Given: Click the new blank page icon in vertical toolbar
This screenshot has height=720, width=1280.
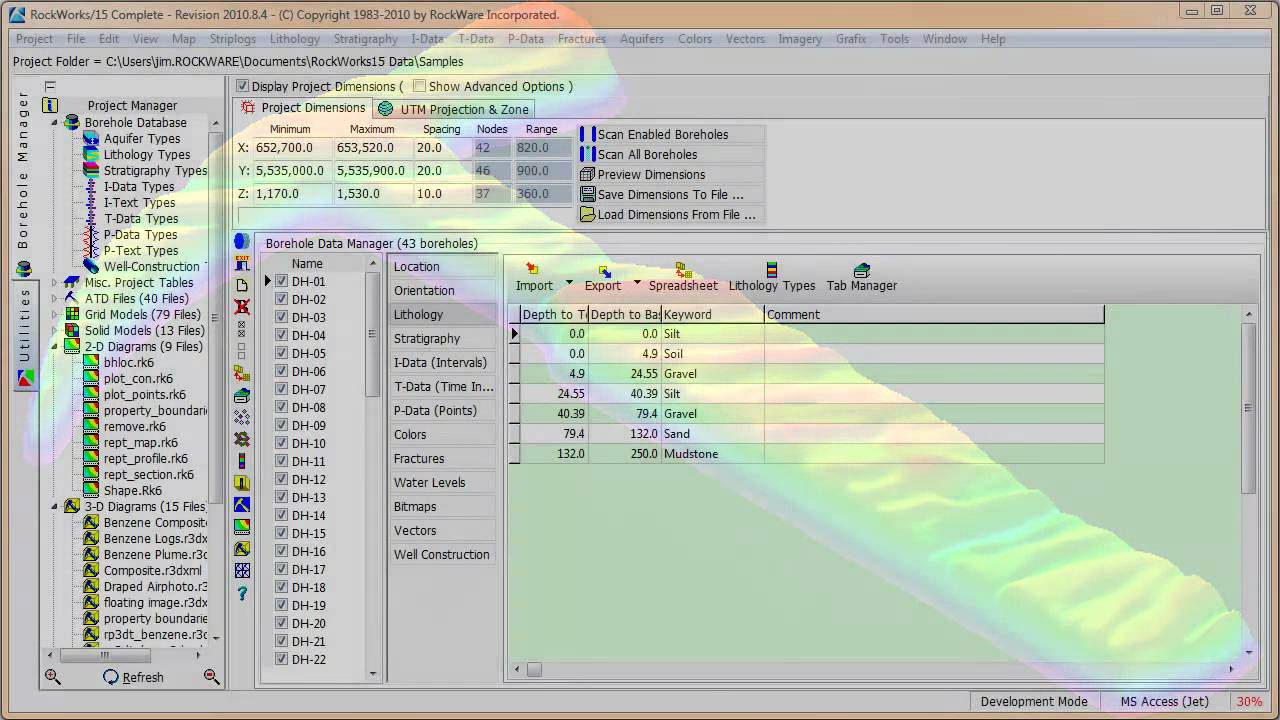Looking at the screenshot, I should [x=241, y=285].
